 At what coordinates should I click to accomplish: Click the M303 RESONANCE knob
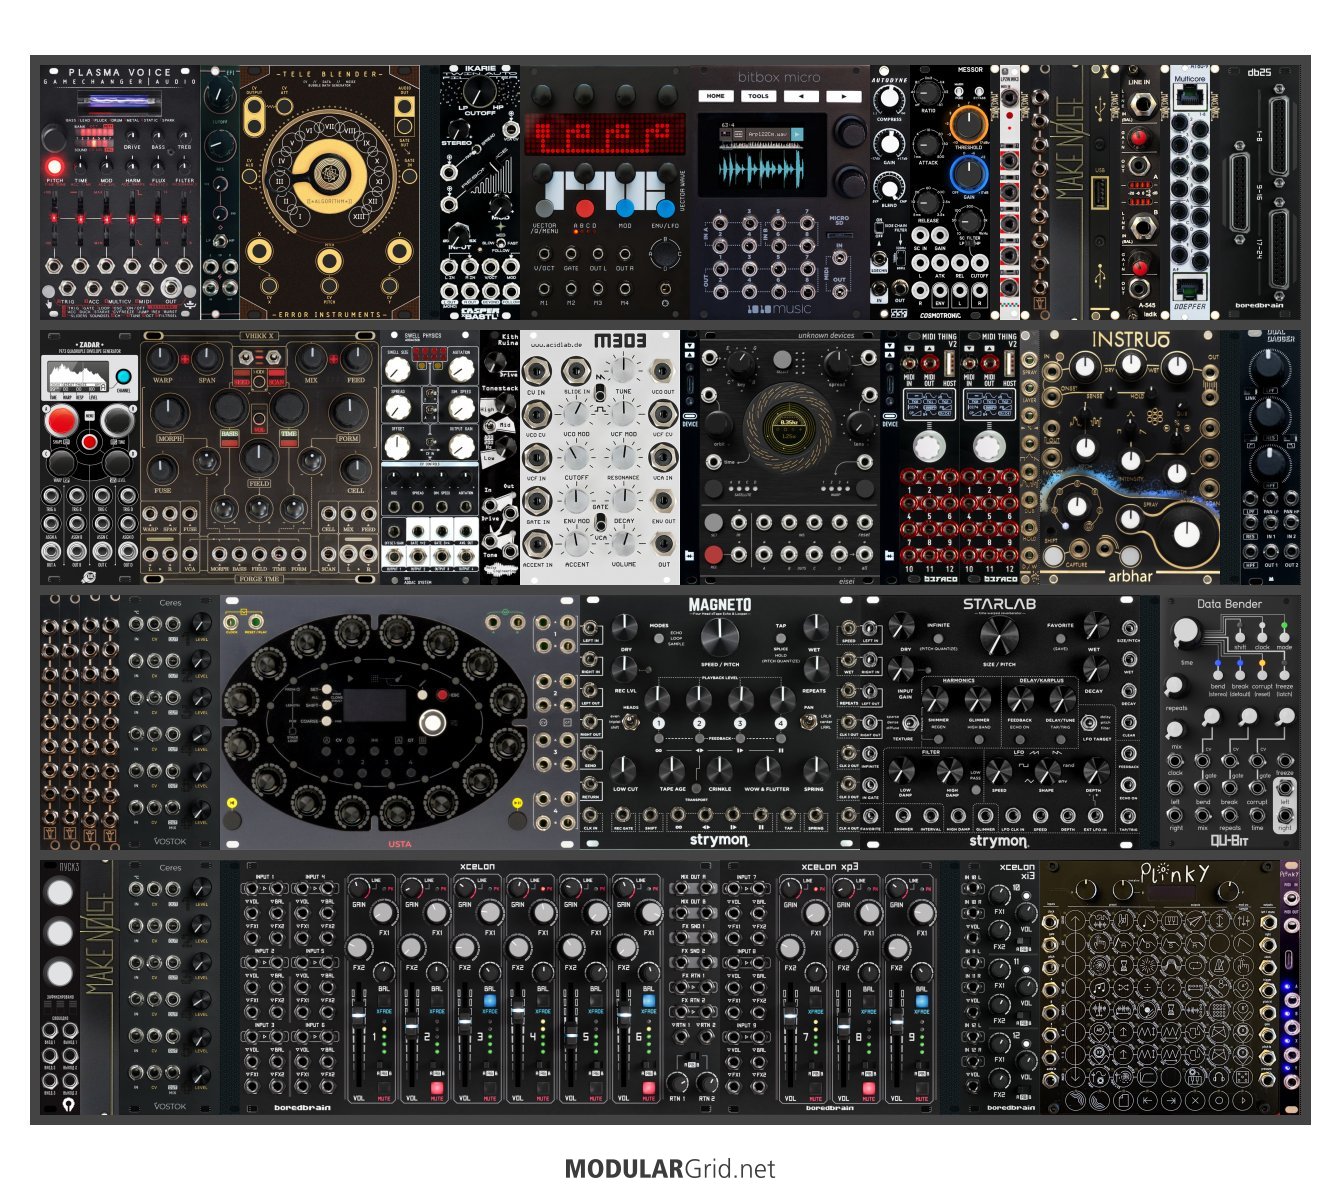coord(622,457)
